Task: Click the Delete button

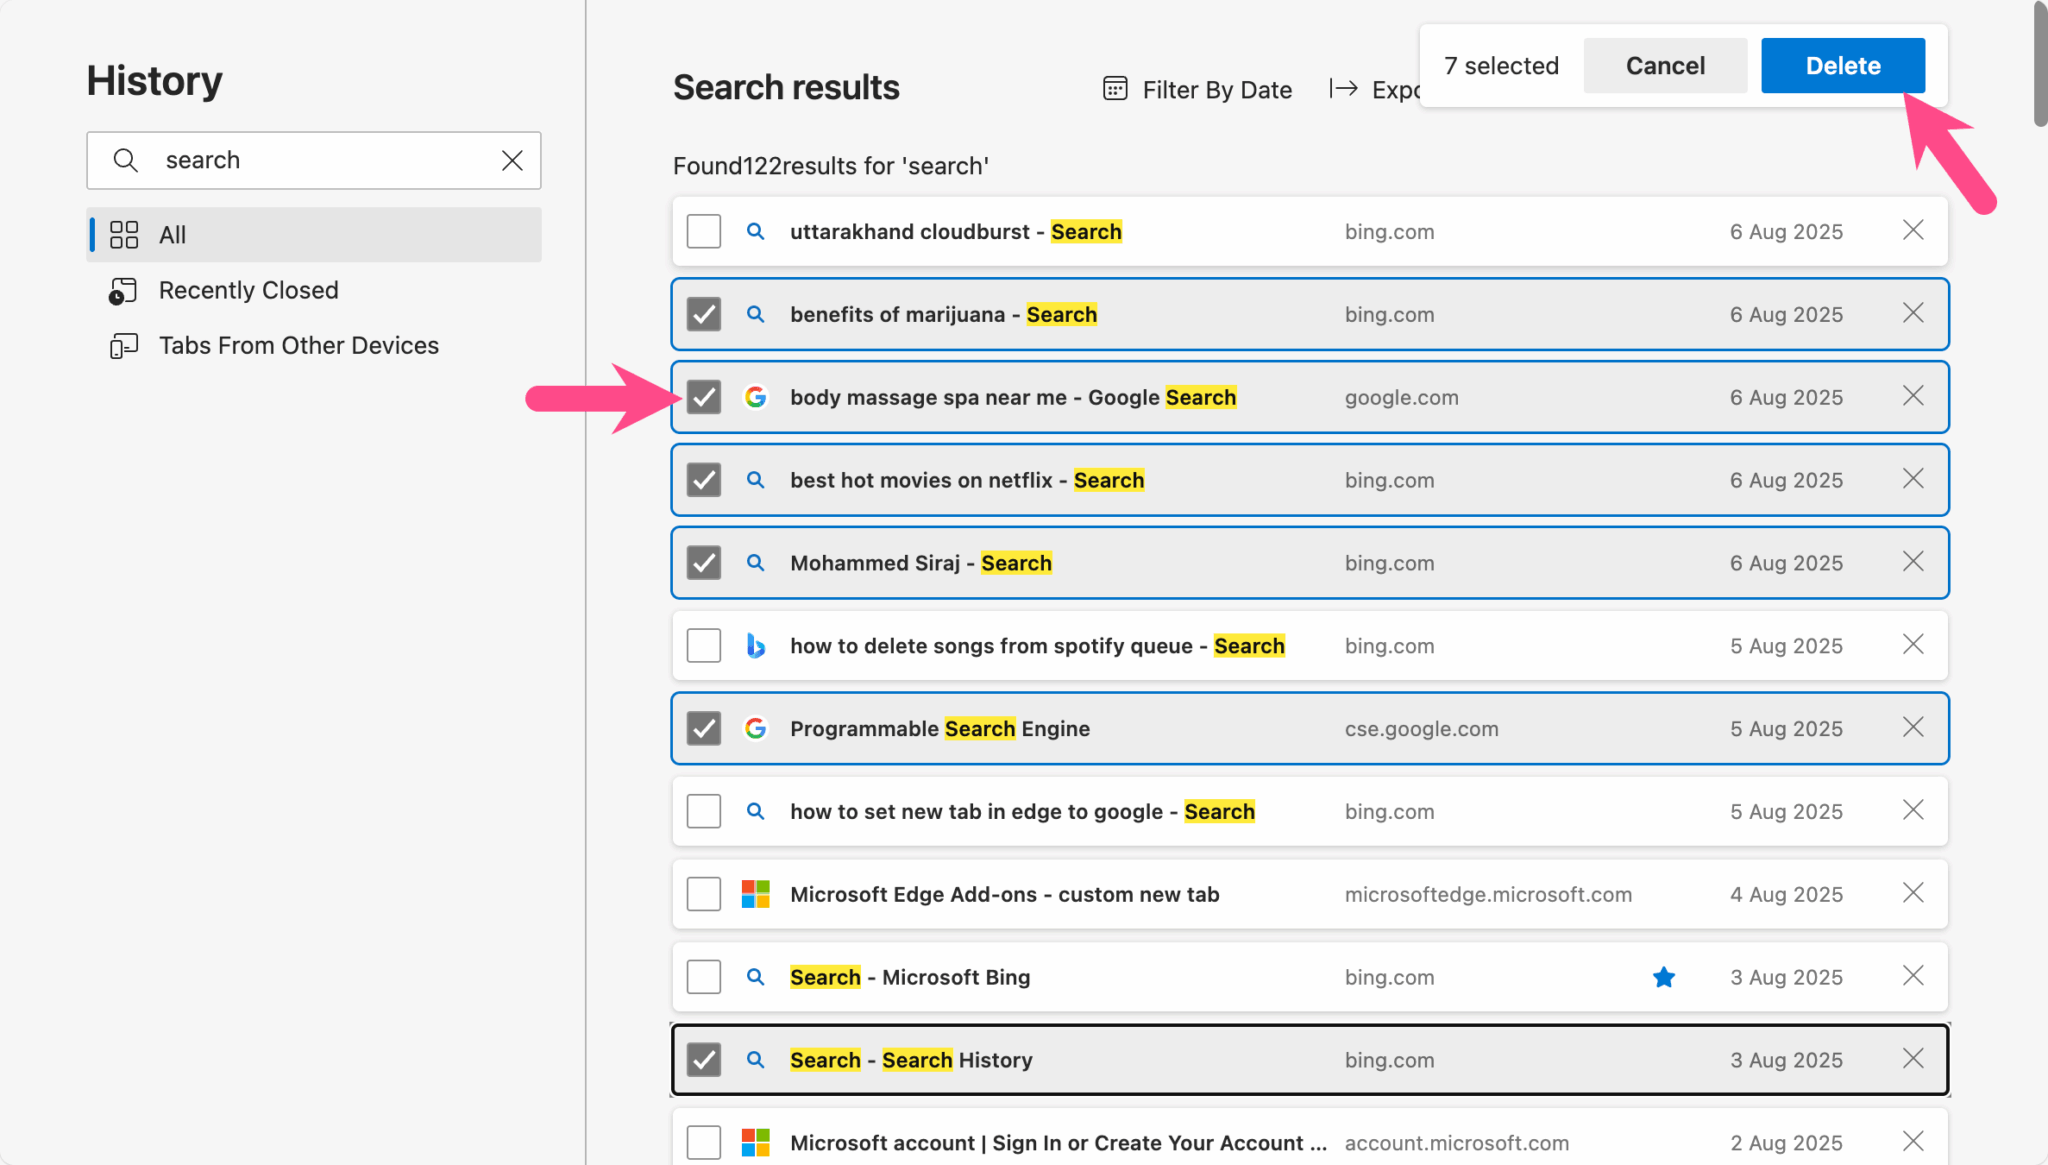Action: point(1841,65)
